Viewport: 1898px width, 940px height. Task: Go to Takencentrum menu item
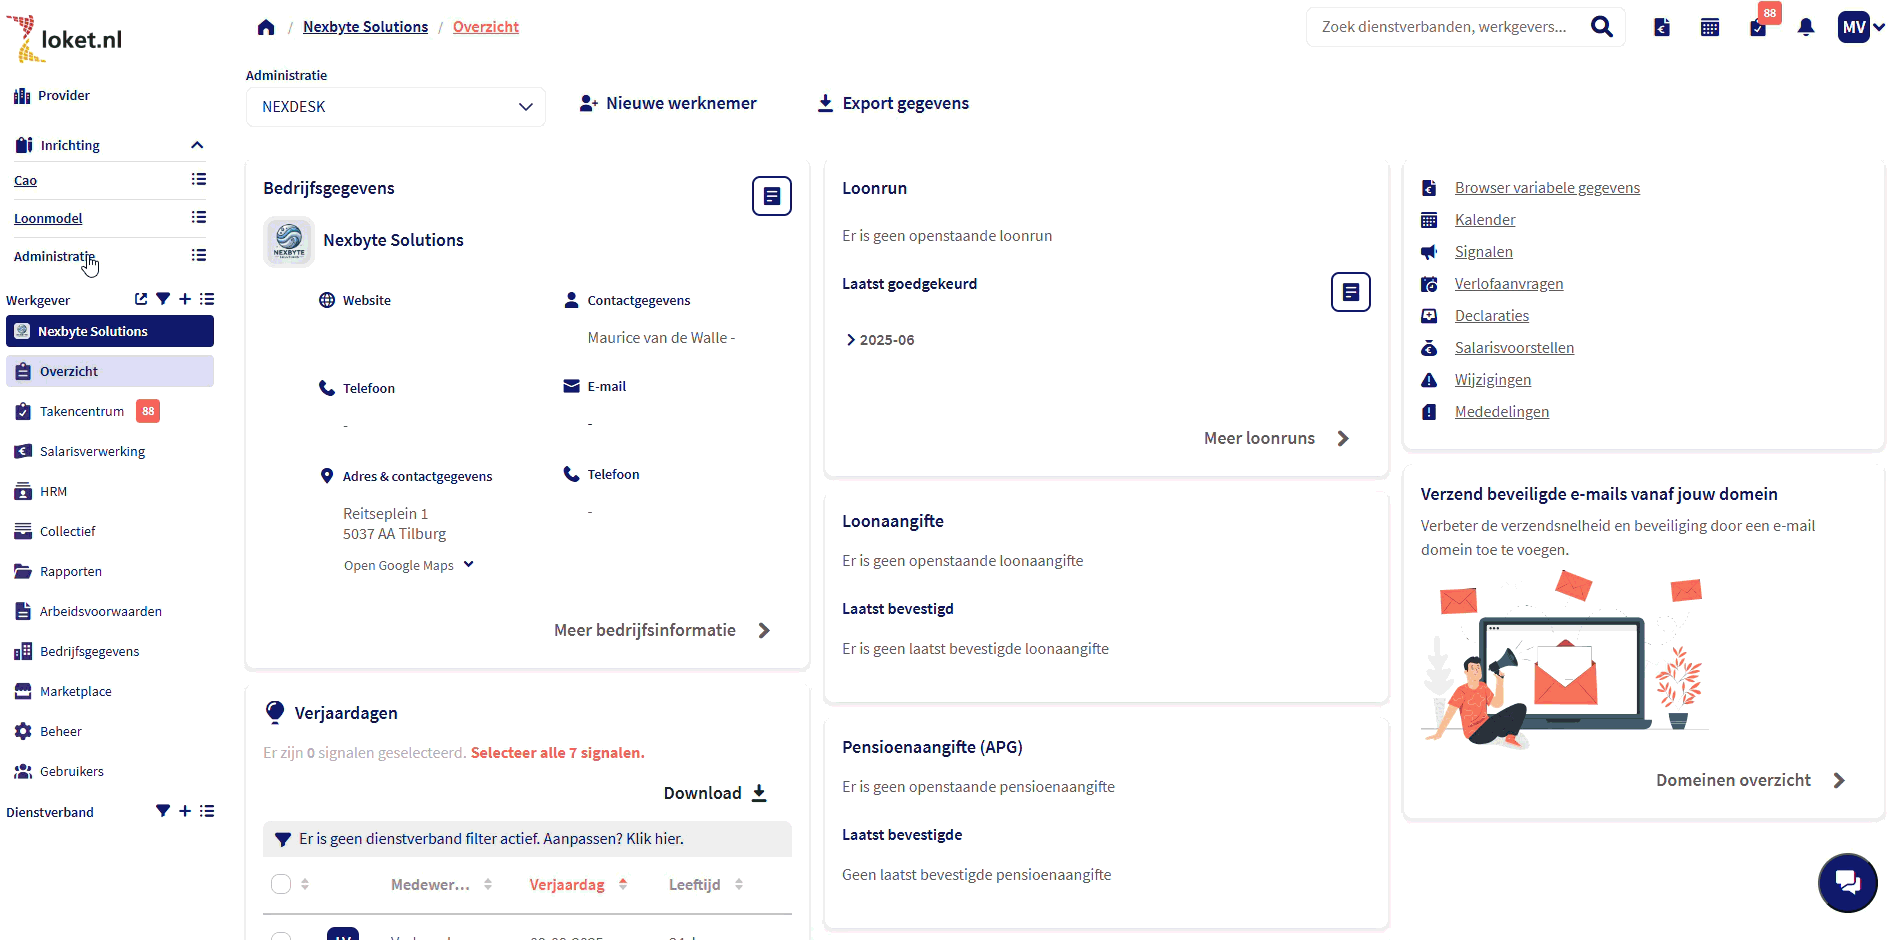pyautogui.click(x=82, y=411)
